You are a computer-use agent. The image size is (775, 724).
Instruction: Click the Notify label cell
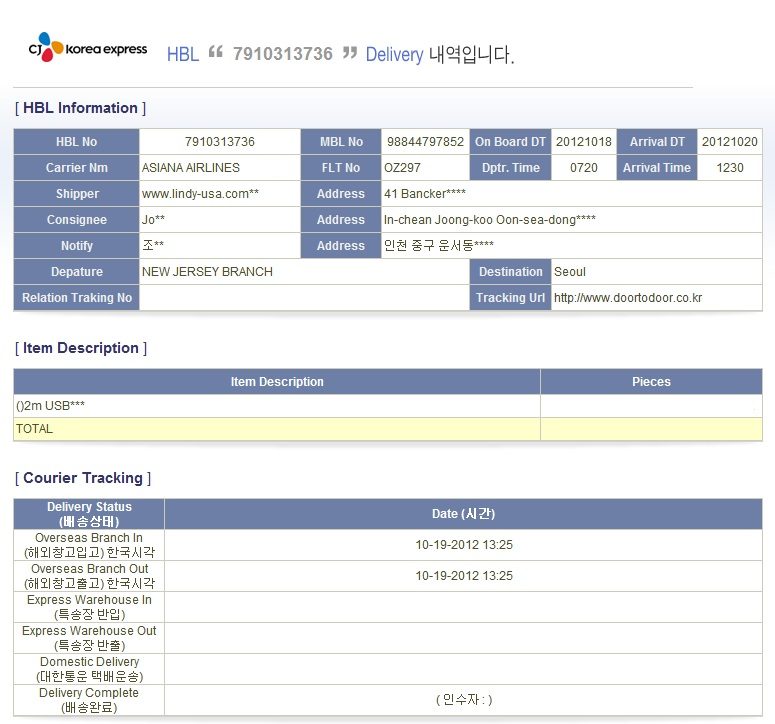77,246
